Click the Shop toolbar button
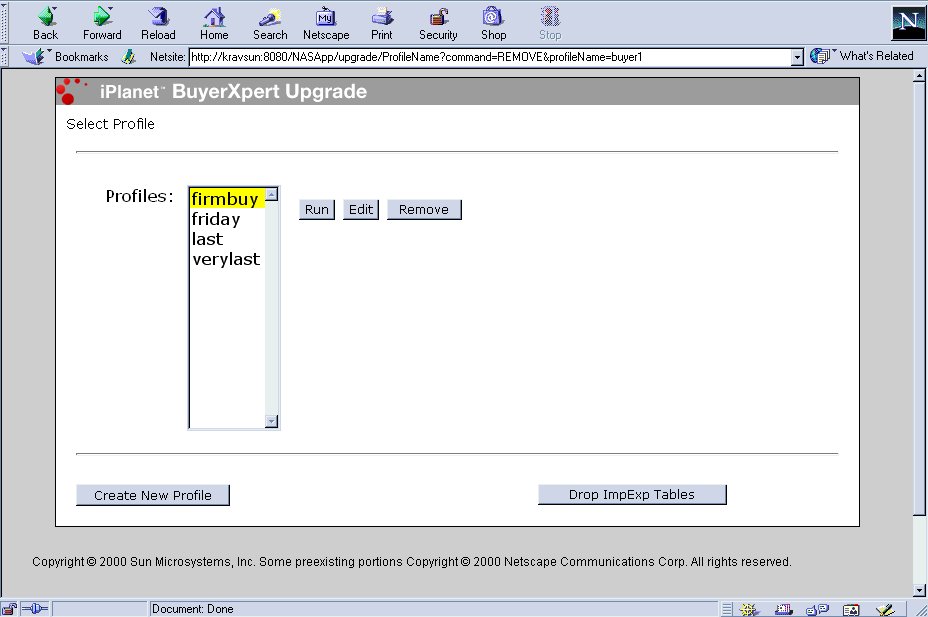The width and height of the screenshot is (928, 617). 494,24
